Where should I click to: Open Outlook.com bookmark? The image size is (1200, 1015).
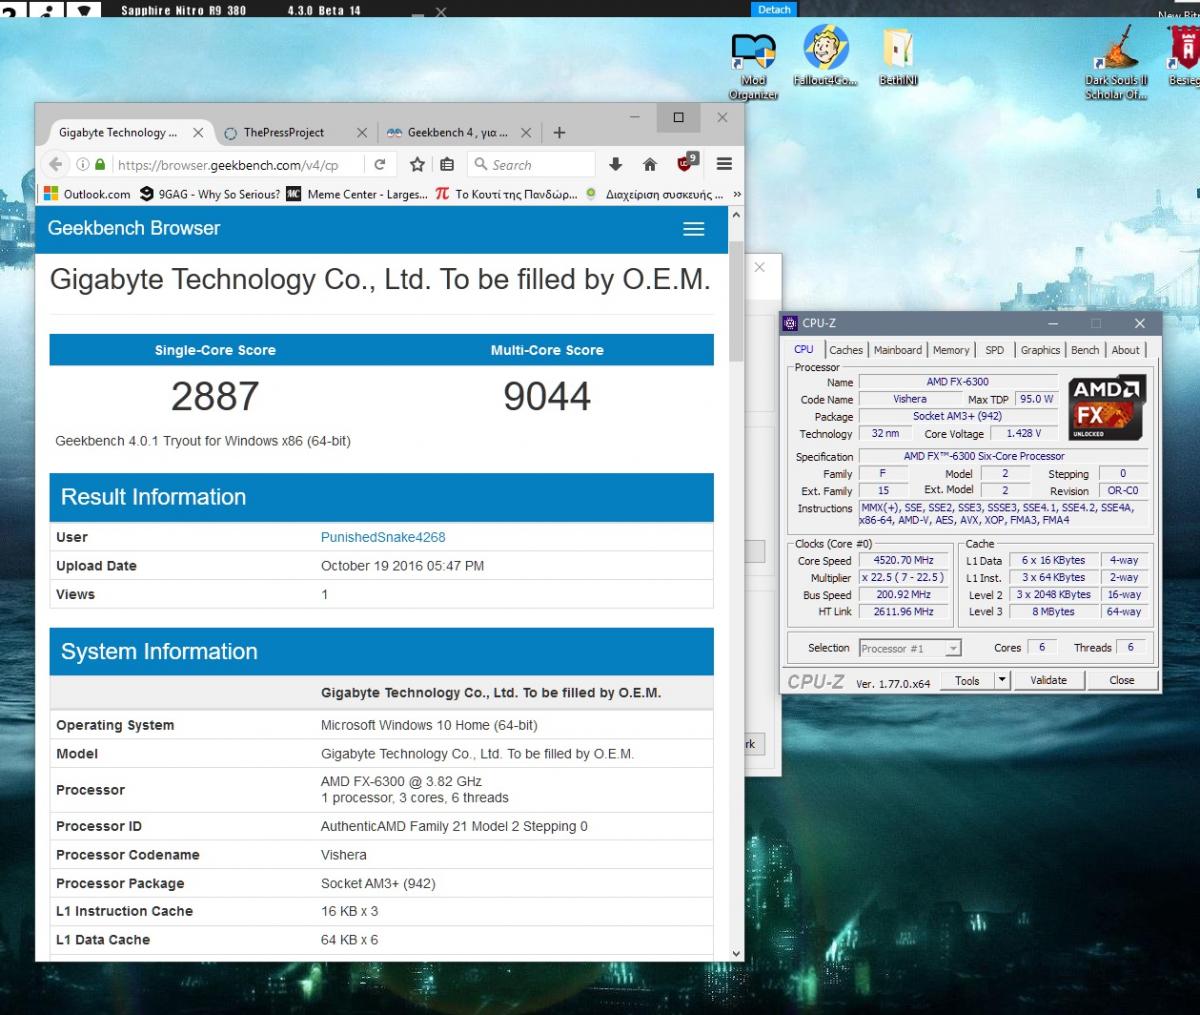pos(87,194)
